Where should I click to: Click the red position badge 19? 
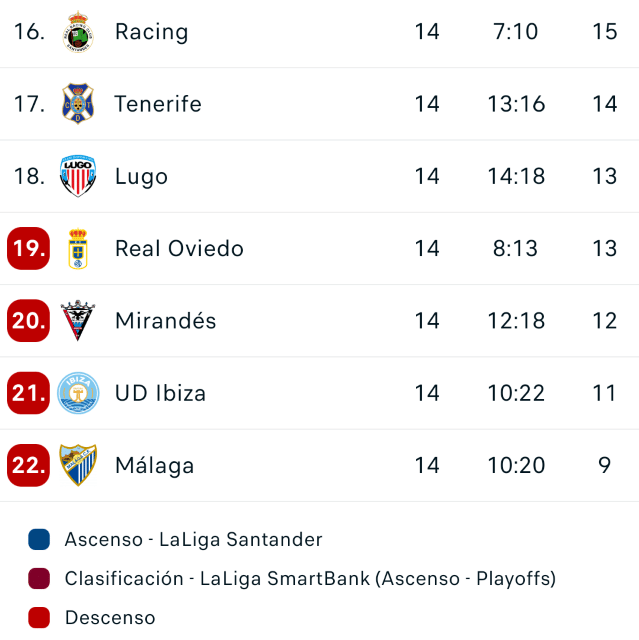28,249
